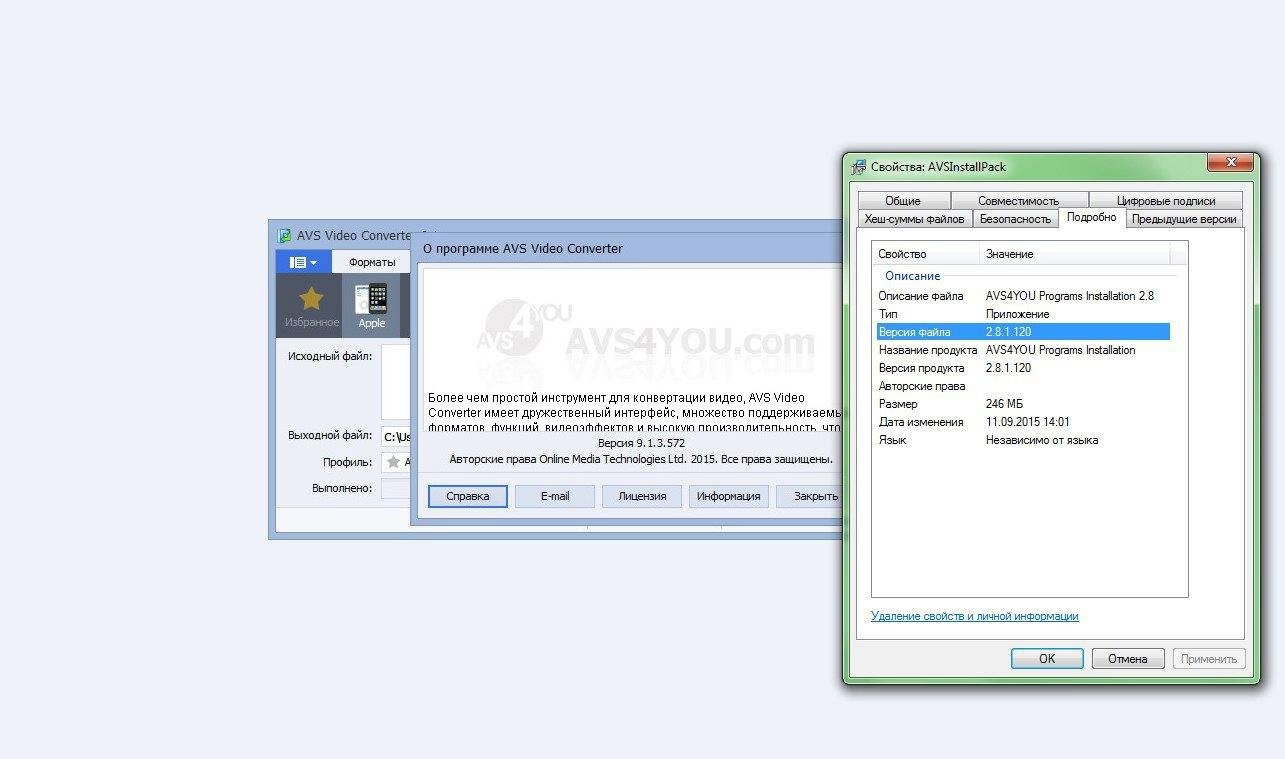Open the blue main menu dropdown in AVS Video Converter
The width and height of the screenshot is (1285, 759).
pos(303,262)
